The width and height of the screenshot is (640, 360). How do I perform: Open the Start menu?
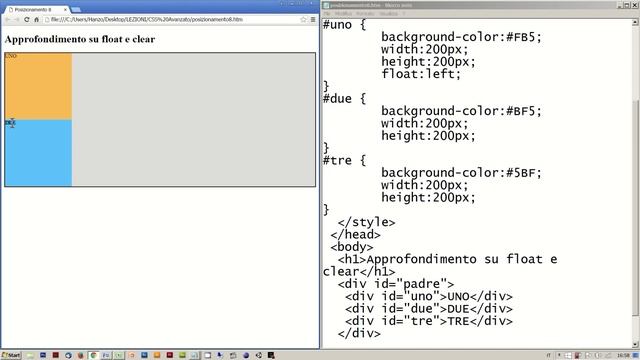point(11,355)
